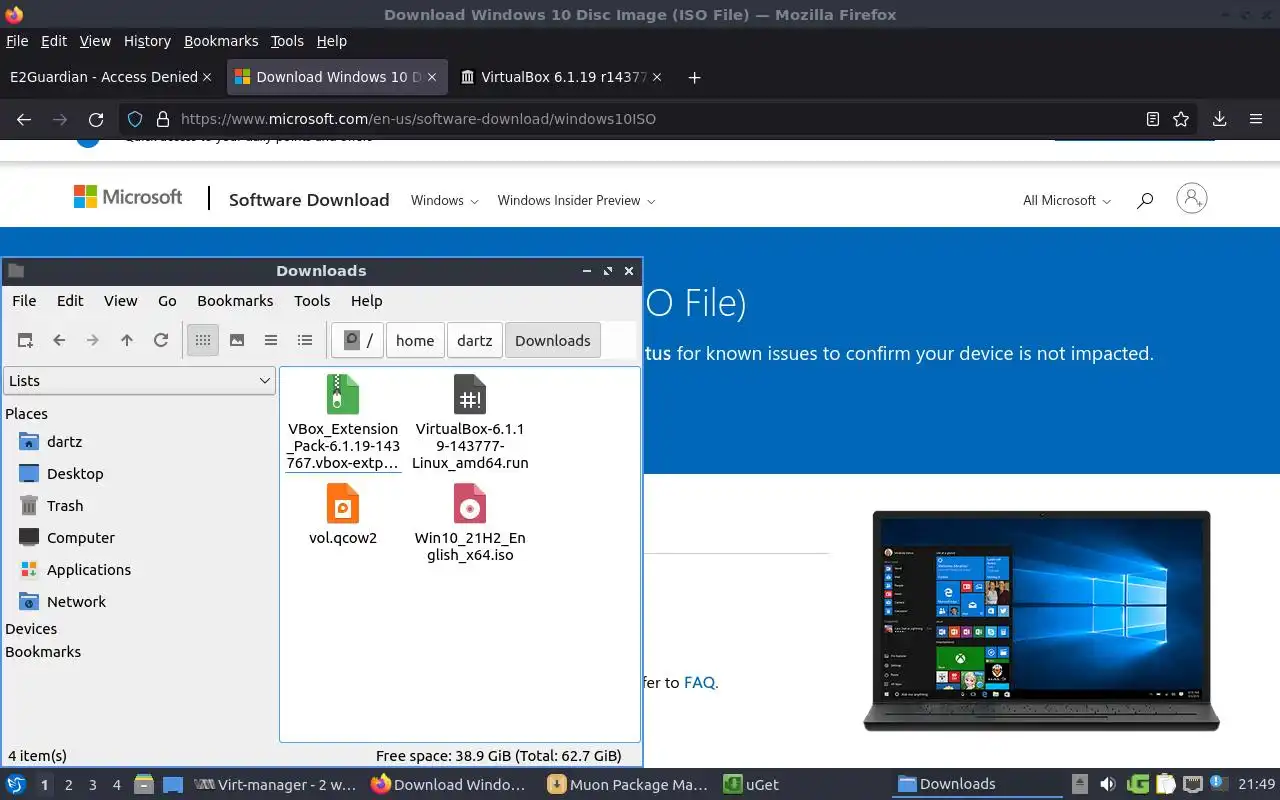The width and height of the screenshot is (1280, 800).
Task: Open the LXQt start menu
Action: tap(16, 784)
